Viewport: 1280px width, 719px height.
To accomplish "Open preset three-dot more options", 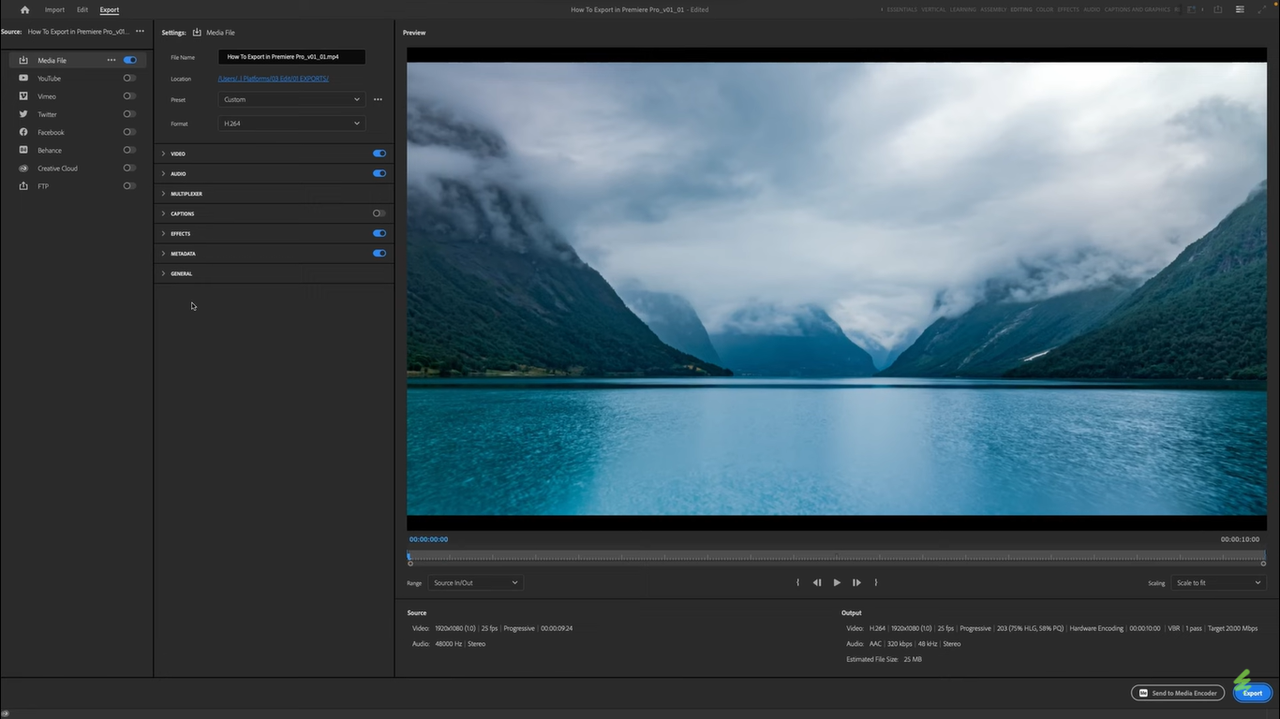I will pyautogui.click(x=378, y=99).
